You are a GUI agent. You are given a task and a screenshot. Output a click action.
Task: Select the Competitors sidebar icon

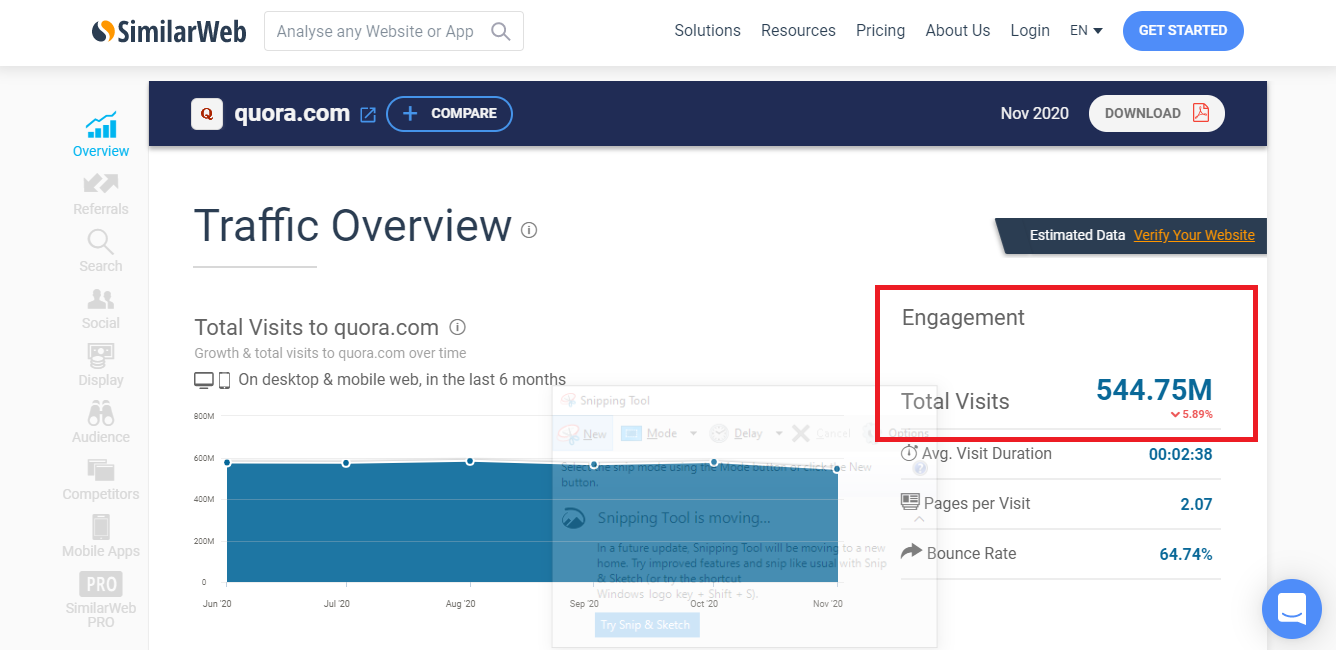[101, 469]
